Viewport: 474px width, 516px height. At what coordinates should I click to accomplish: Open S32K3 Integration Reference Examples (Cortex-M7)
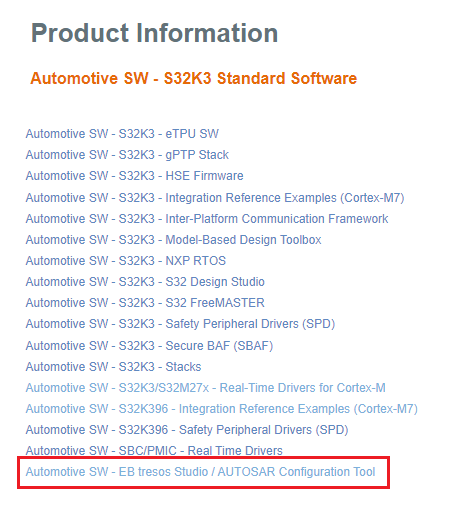click(x=215, y=198)
